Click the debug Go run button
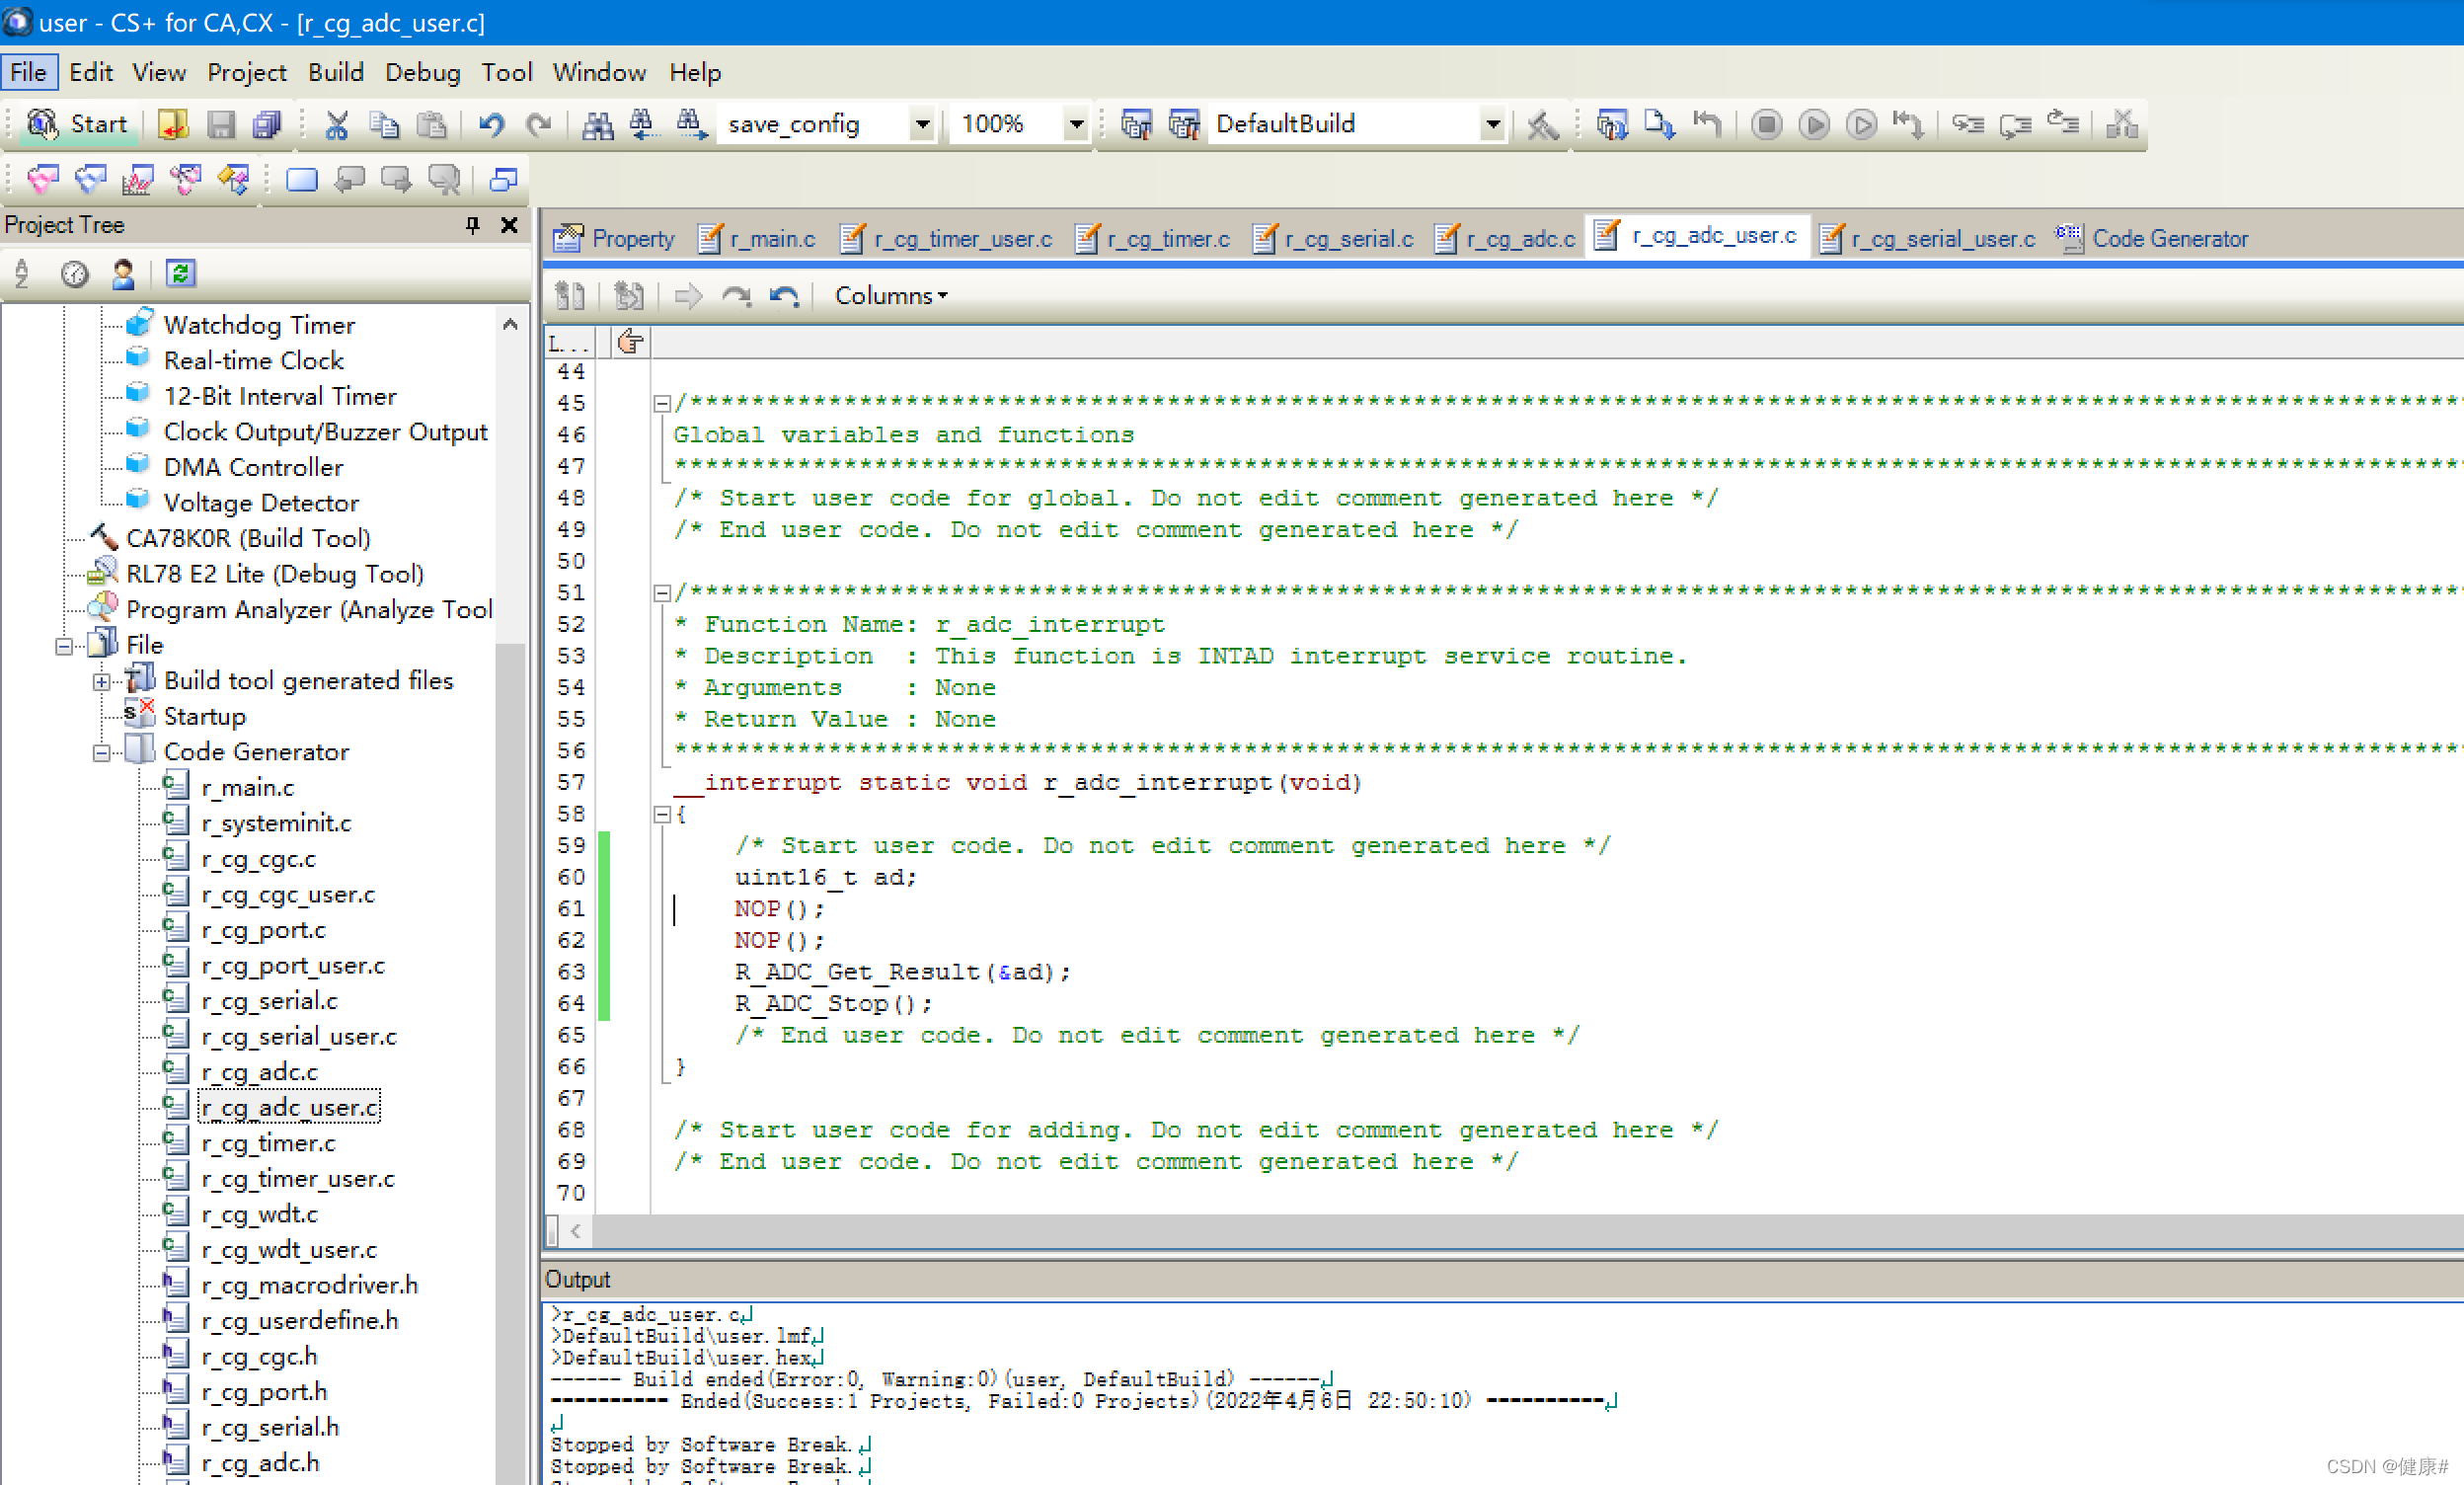This screenshot has width=2464, height=1485. tap(1813, 124)
